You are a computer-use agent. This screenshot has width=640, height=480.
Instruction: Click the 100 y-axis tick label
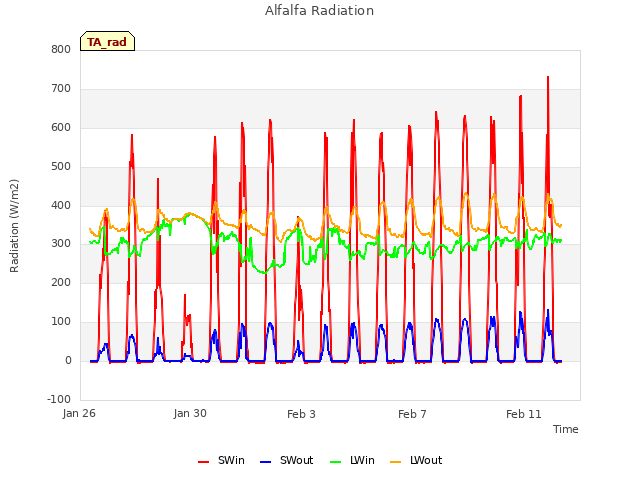pyautogui.click(x=61, y=322)
